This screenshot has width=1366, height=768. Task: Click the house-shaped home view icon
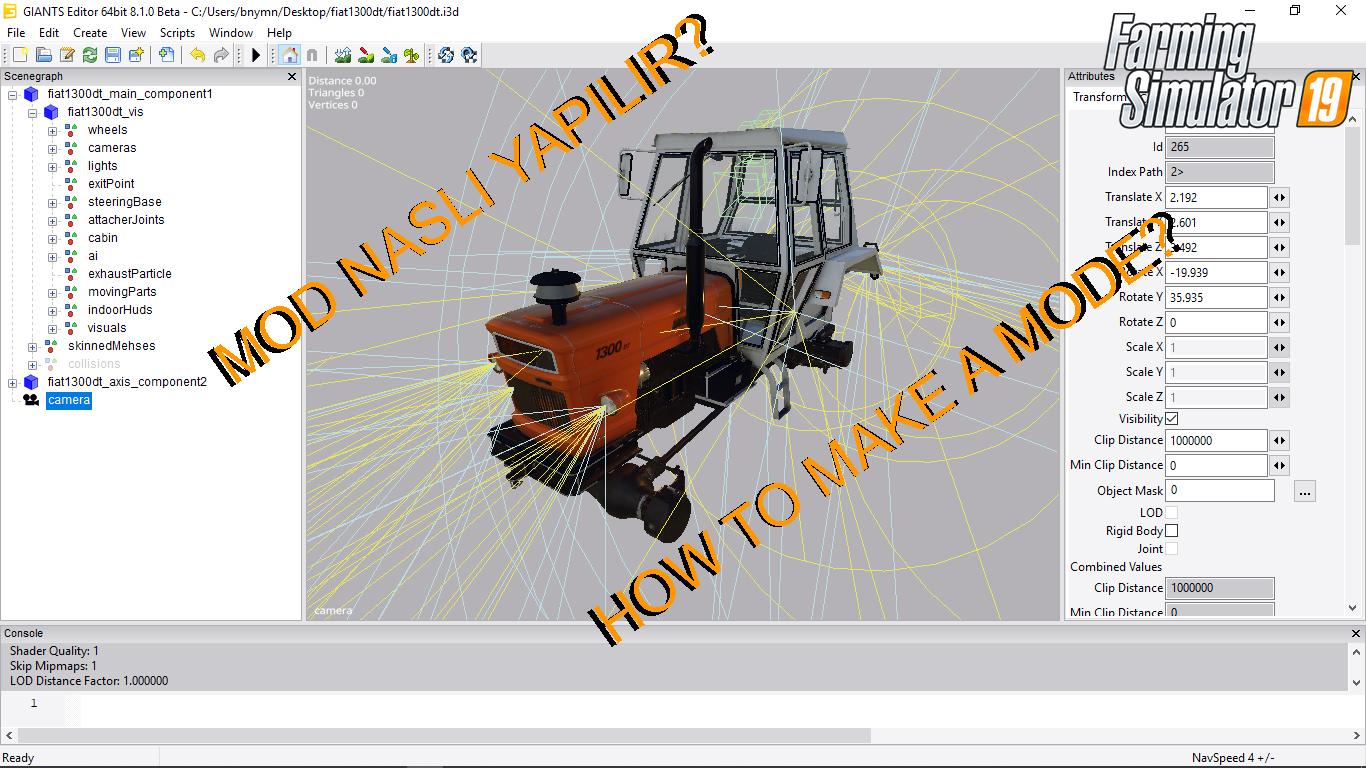click(x=289, y=55)
